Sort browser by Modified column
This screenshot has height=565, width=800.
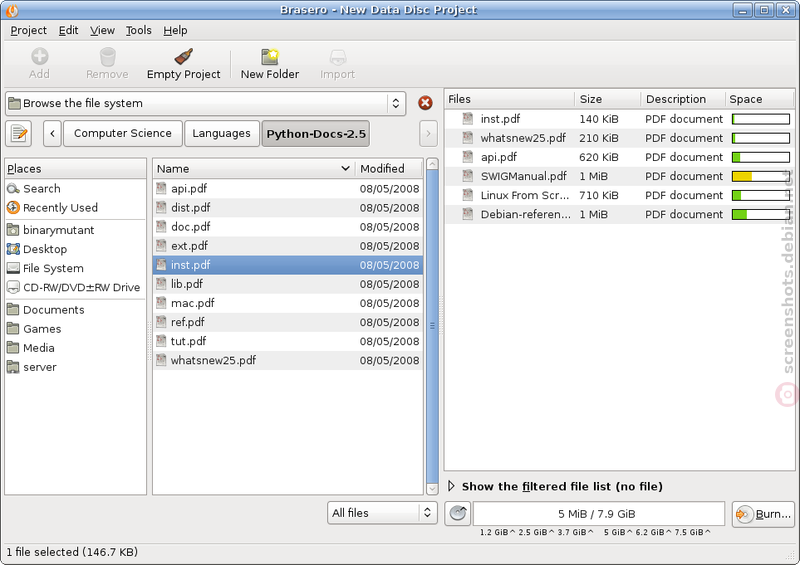click(389, 169)
